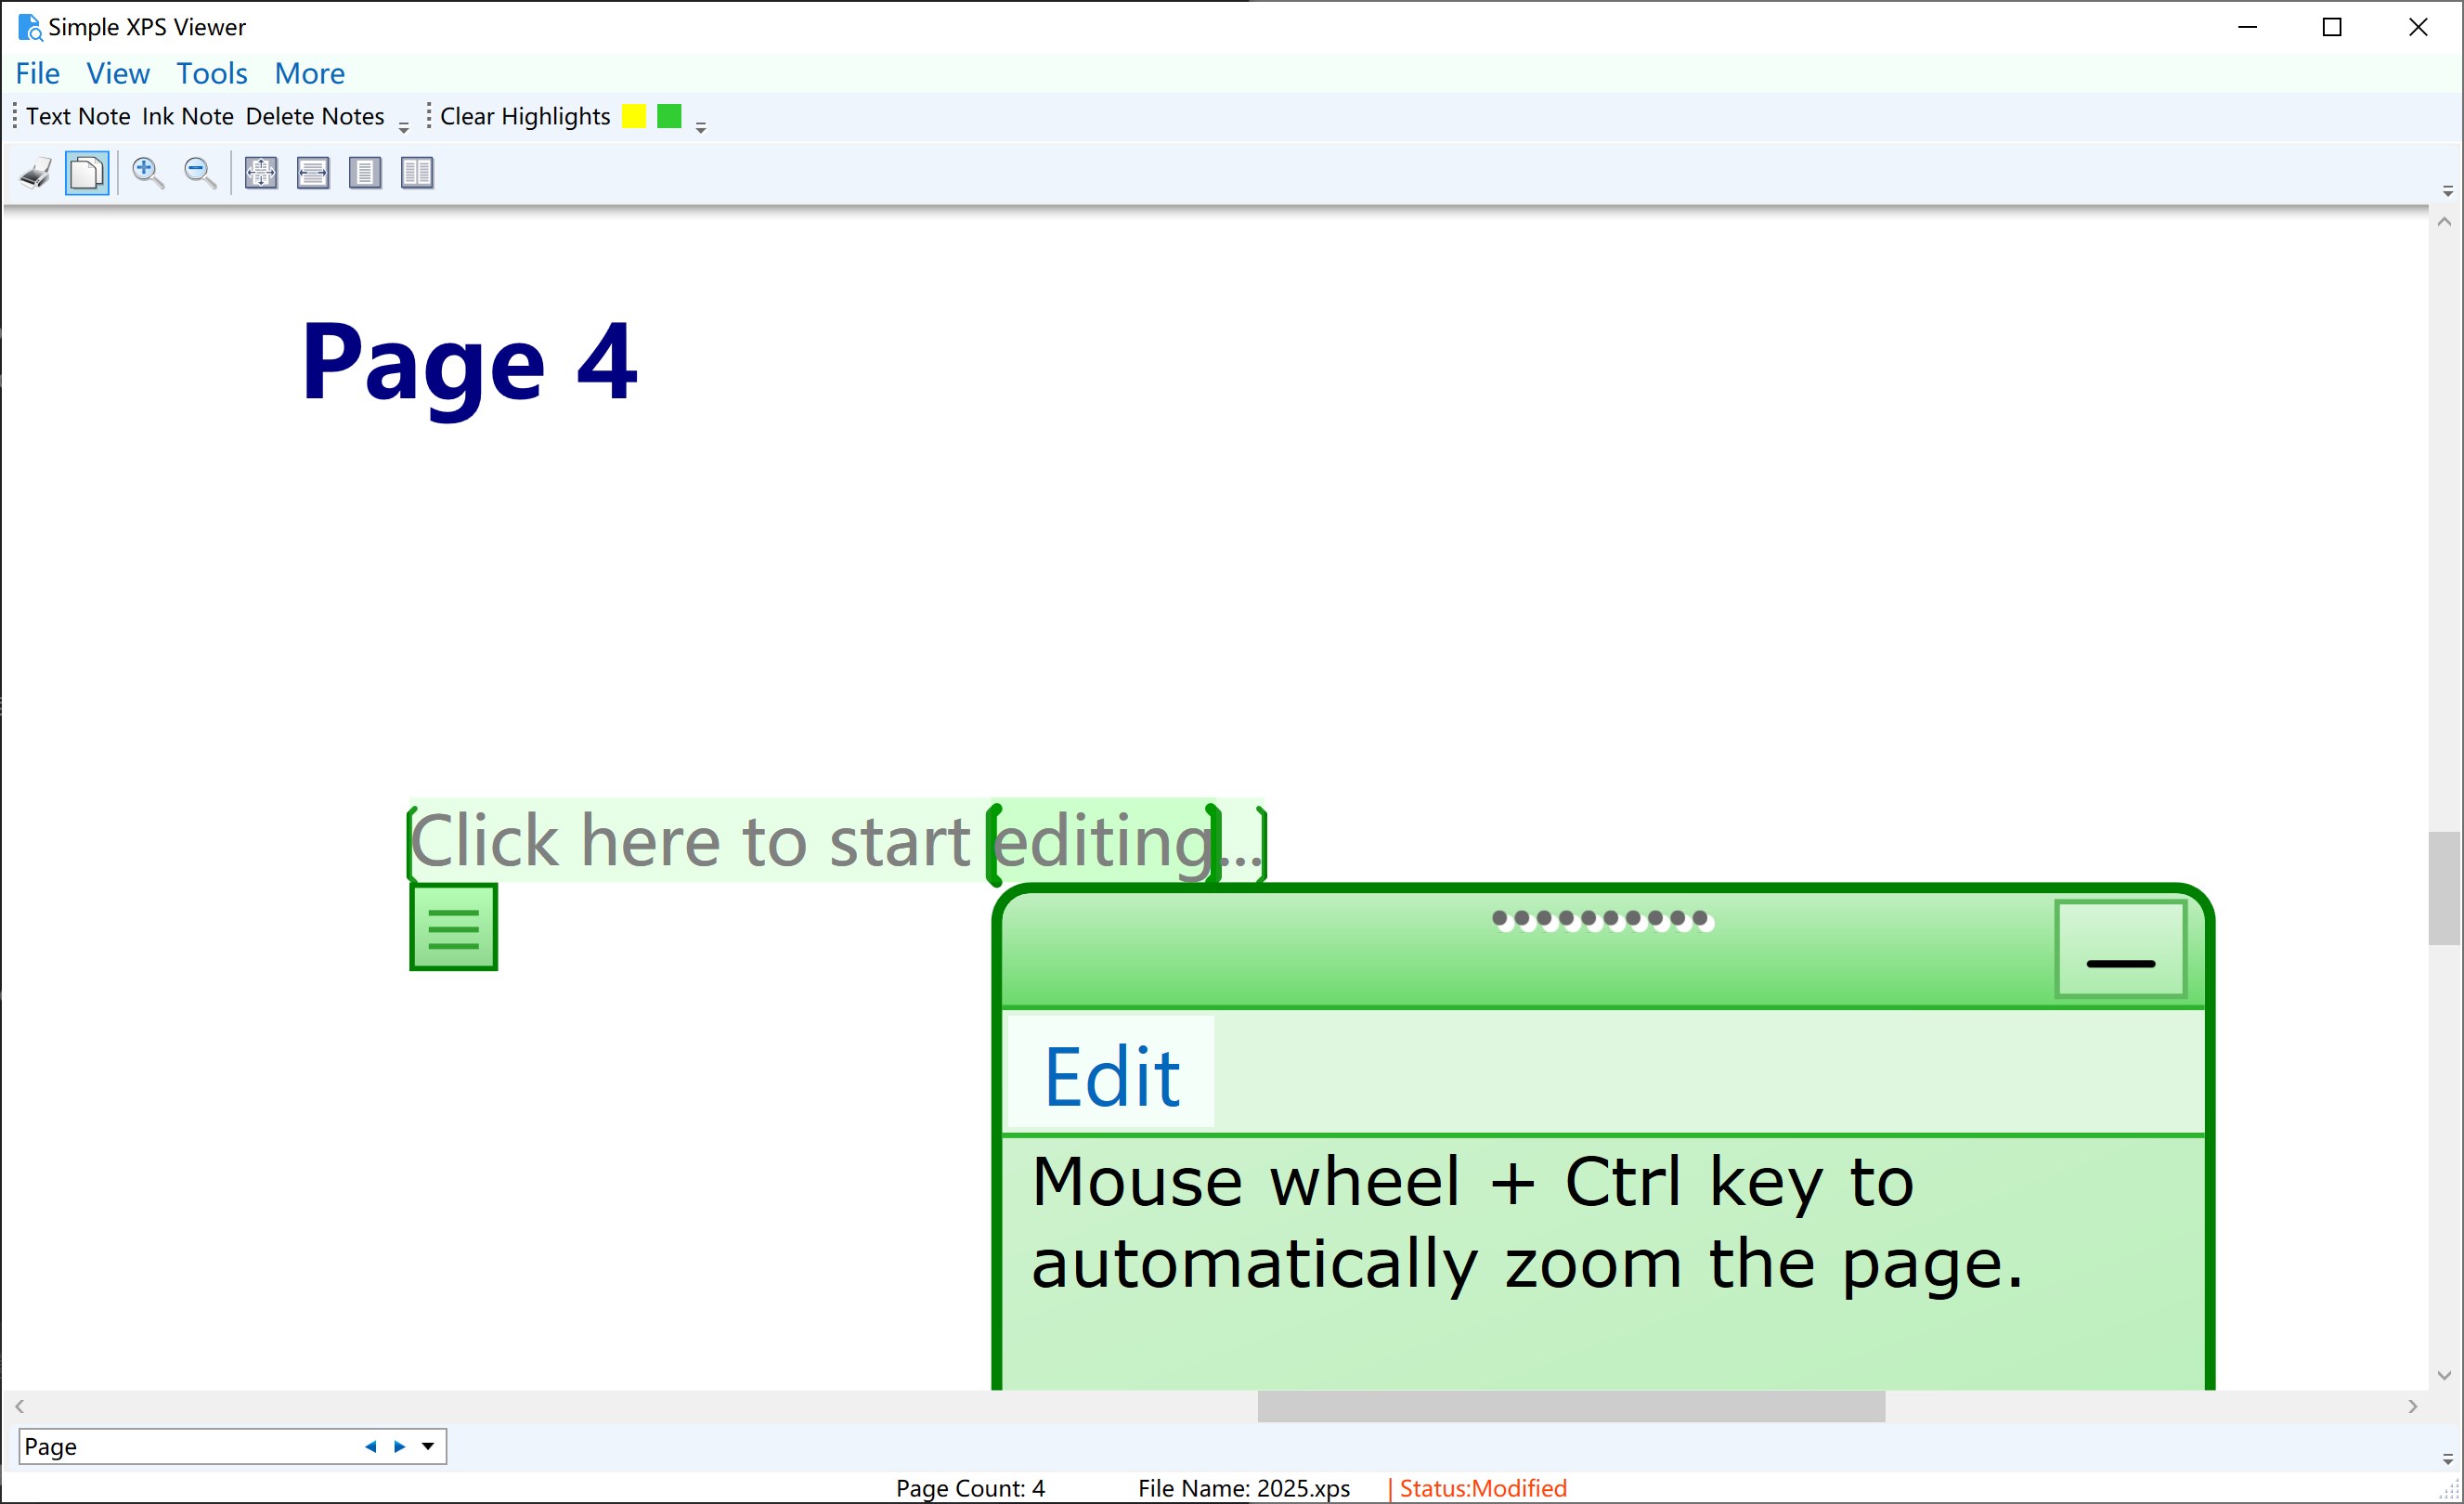Switch to two-page book view

(417, 172)
